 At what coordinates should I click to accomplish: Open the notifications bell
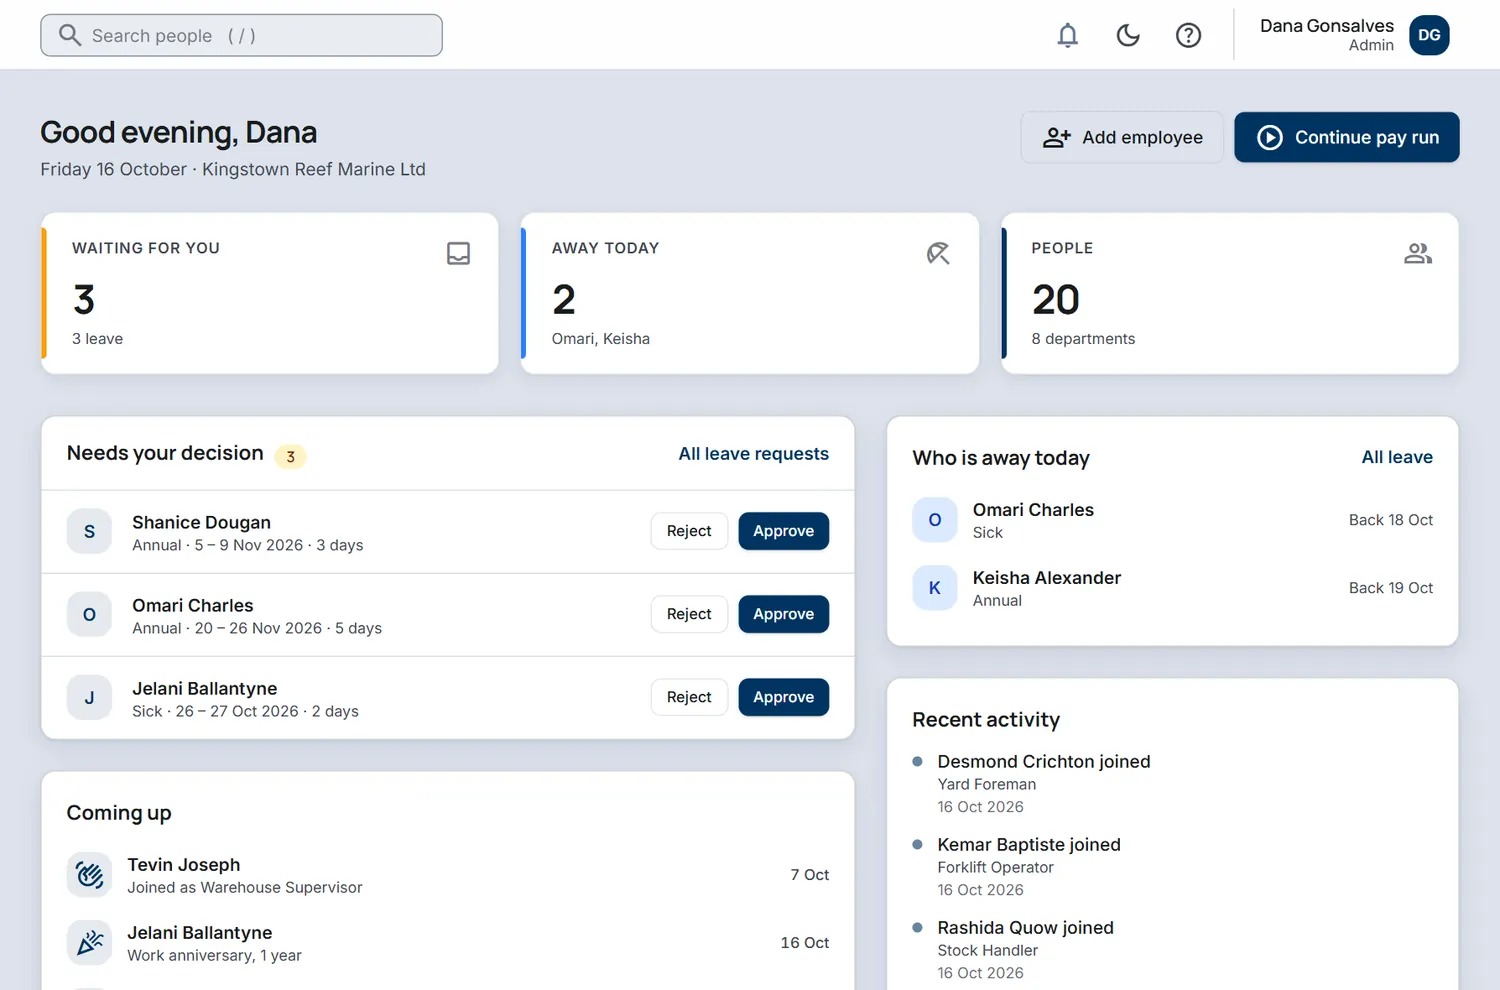click(1068, 35)
